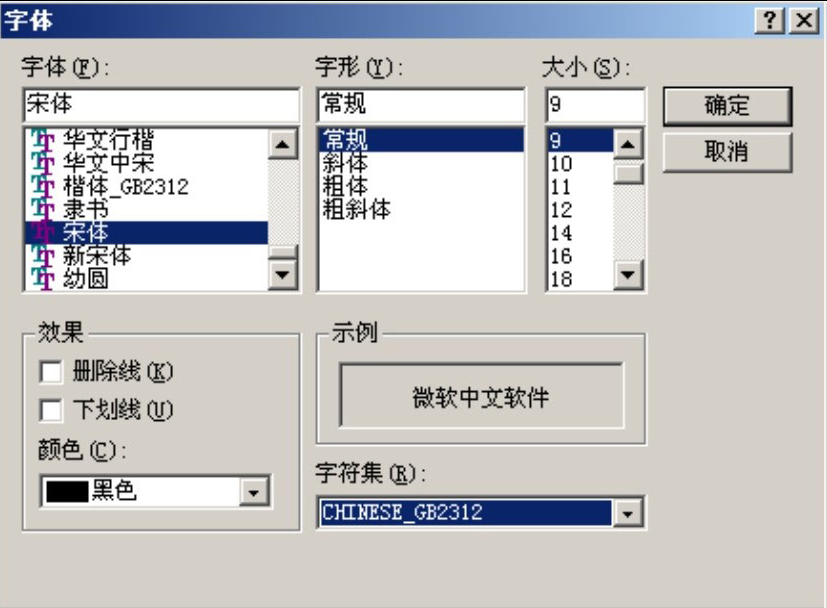Enable the 下划线 underline checkbox

point(51,410)
